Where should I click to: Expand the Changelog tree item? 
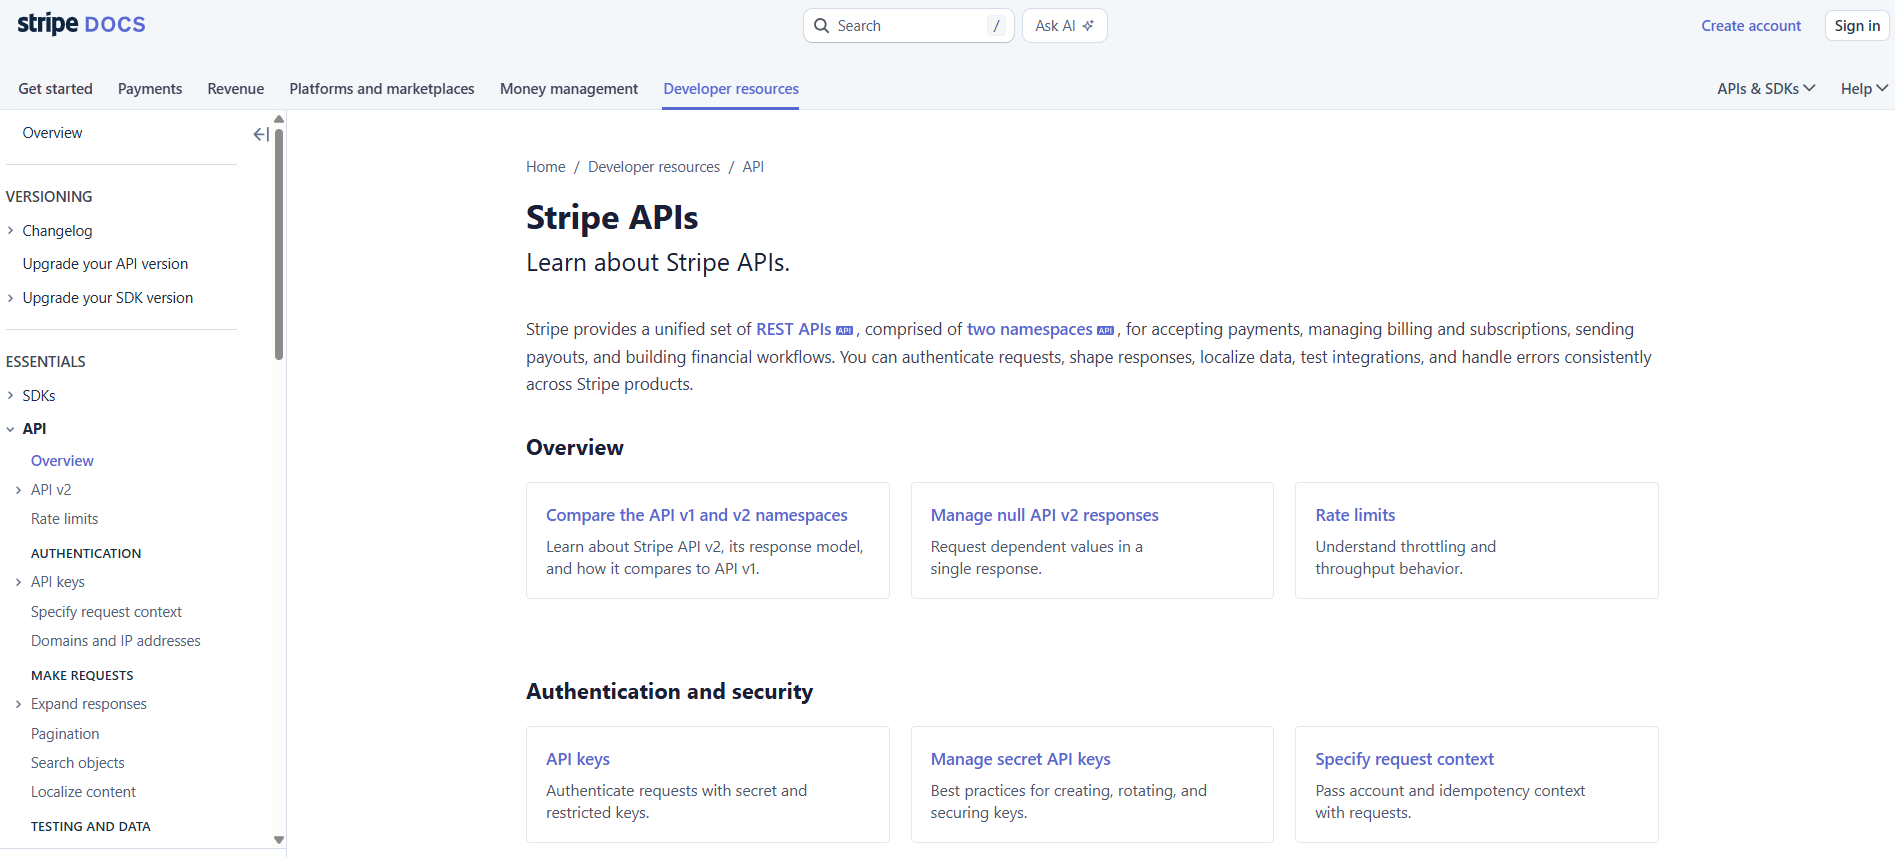pyautogui.click(x=11, y=231)
